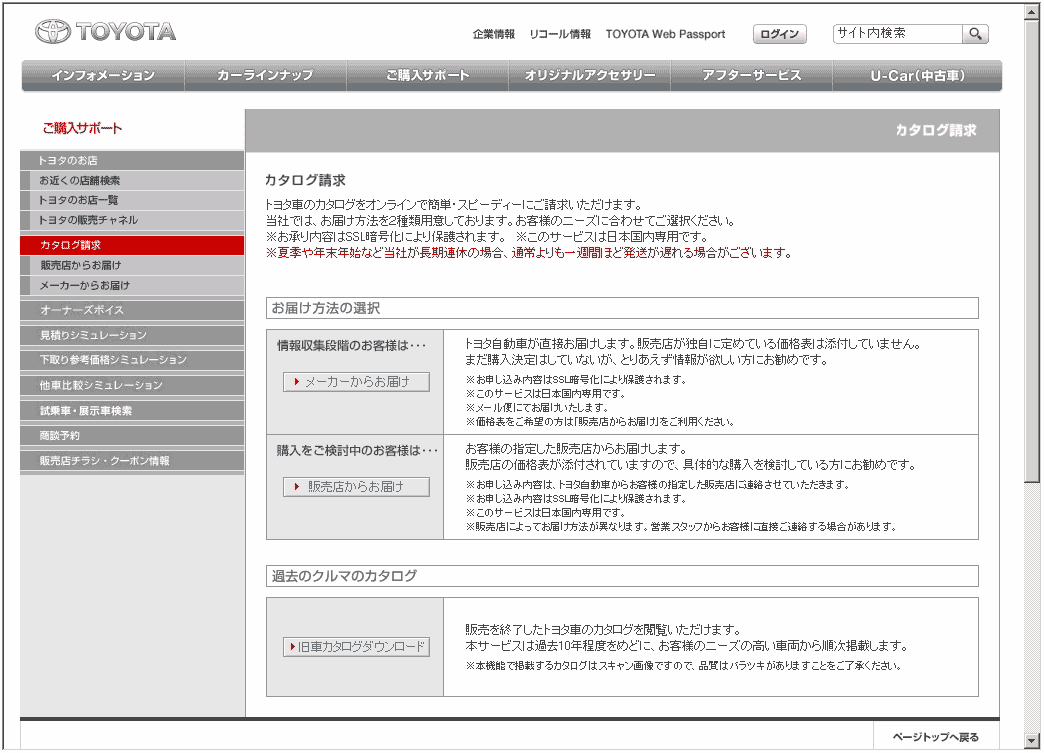The image size is (1044, 753).
Task: Click the 販売店からお届け button
Action: (356, 487)
